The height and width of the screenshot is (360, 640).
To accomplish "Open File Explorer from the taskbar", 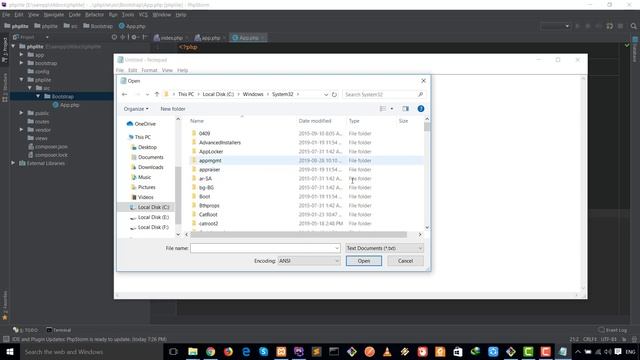I will (x=193, y=351).
